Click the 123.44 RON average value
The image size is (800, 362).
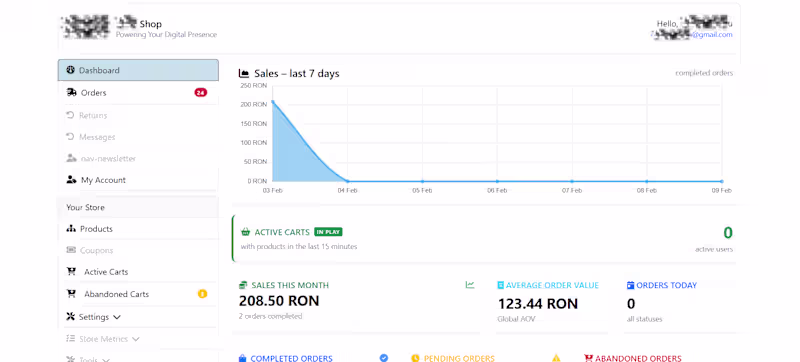538,304
